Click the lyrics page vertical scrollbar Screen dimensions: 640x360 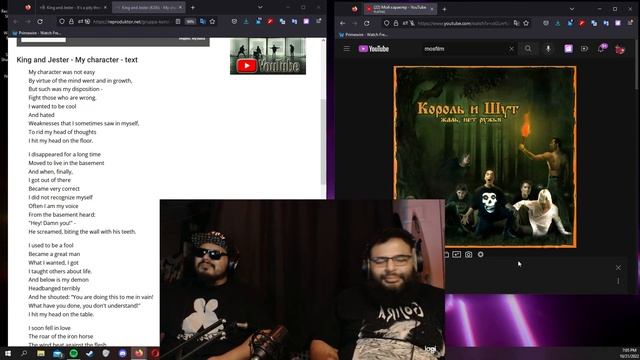(x=323, y=141)
